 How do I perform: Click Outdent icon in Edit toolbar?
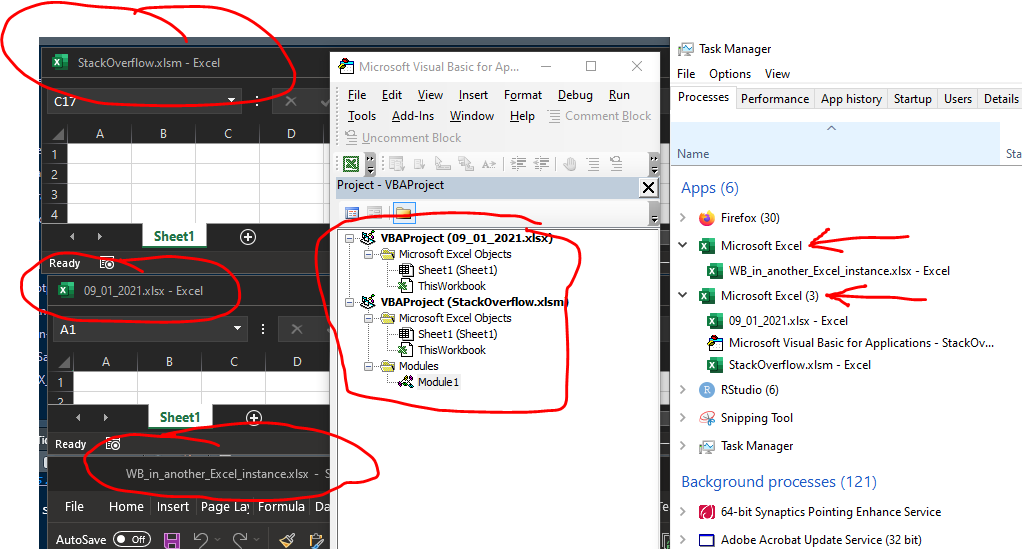coord(542,164)
